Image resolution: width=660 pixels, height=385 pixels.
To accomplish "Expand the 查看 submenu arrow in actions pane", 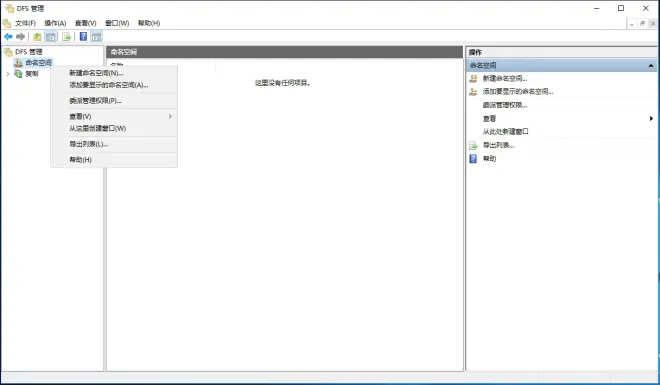I will (651, 118).
